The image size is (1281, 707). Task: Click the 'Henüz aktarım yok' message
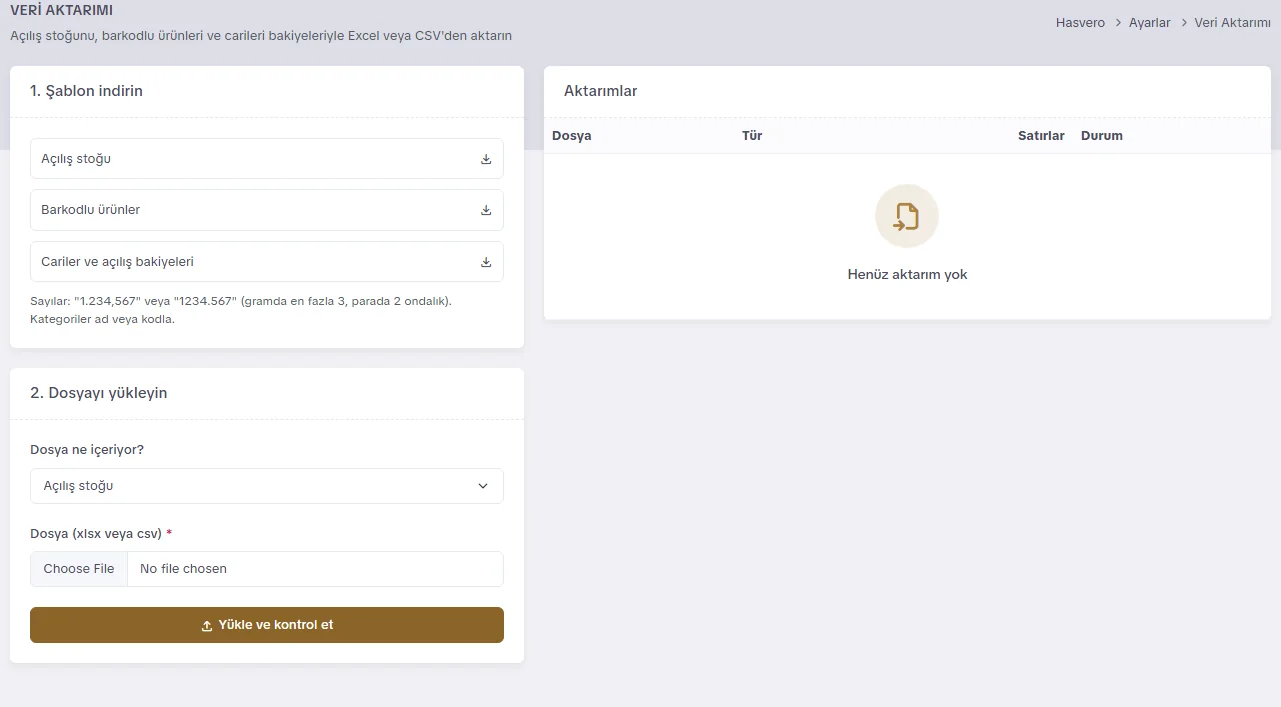click(x=907, y=274)
